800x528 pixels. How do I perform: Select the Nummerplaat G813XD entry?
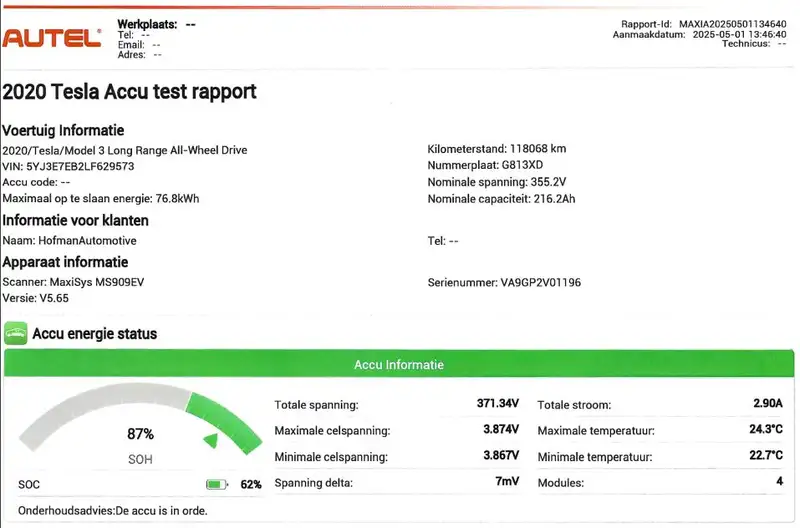coord(485,166)
